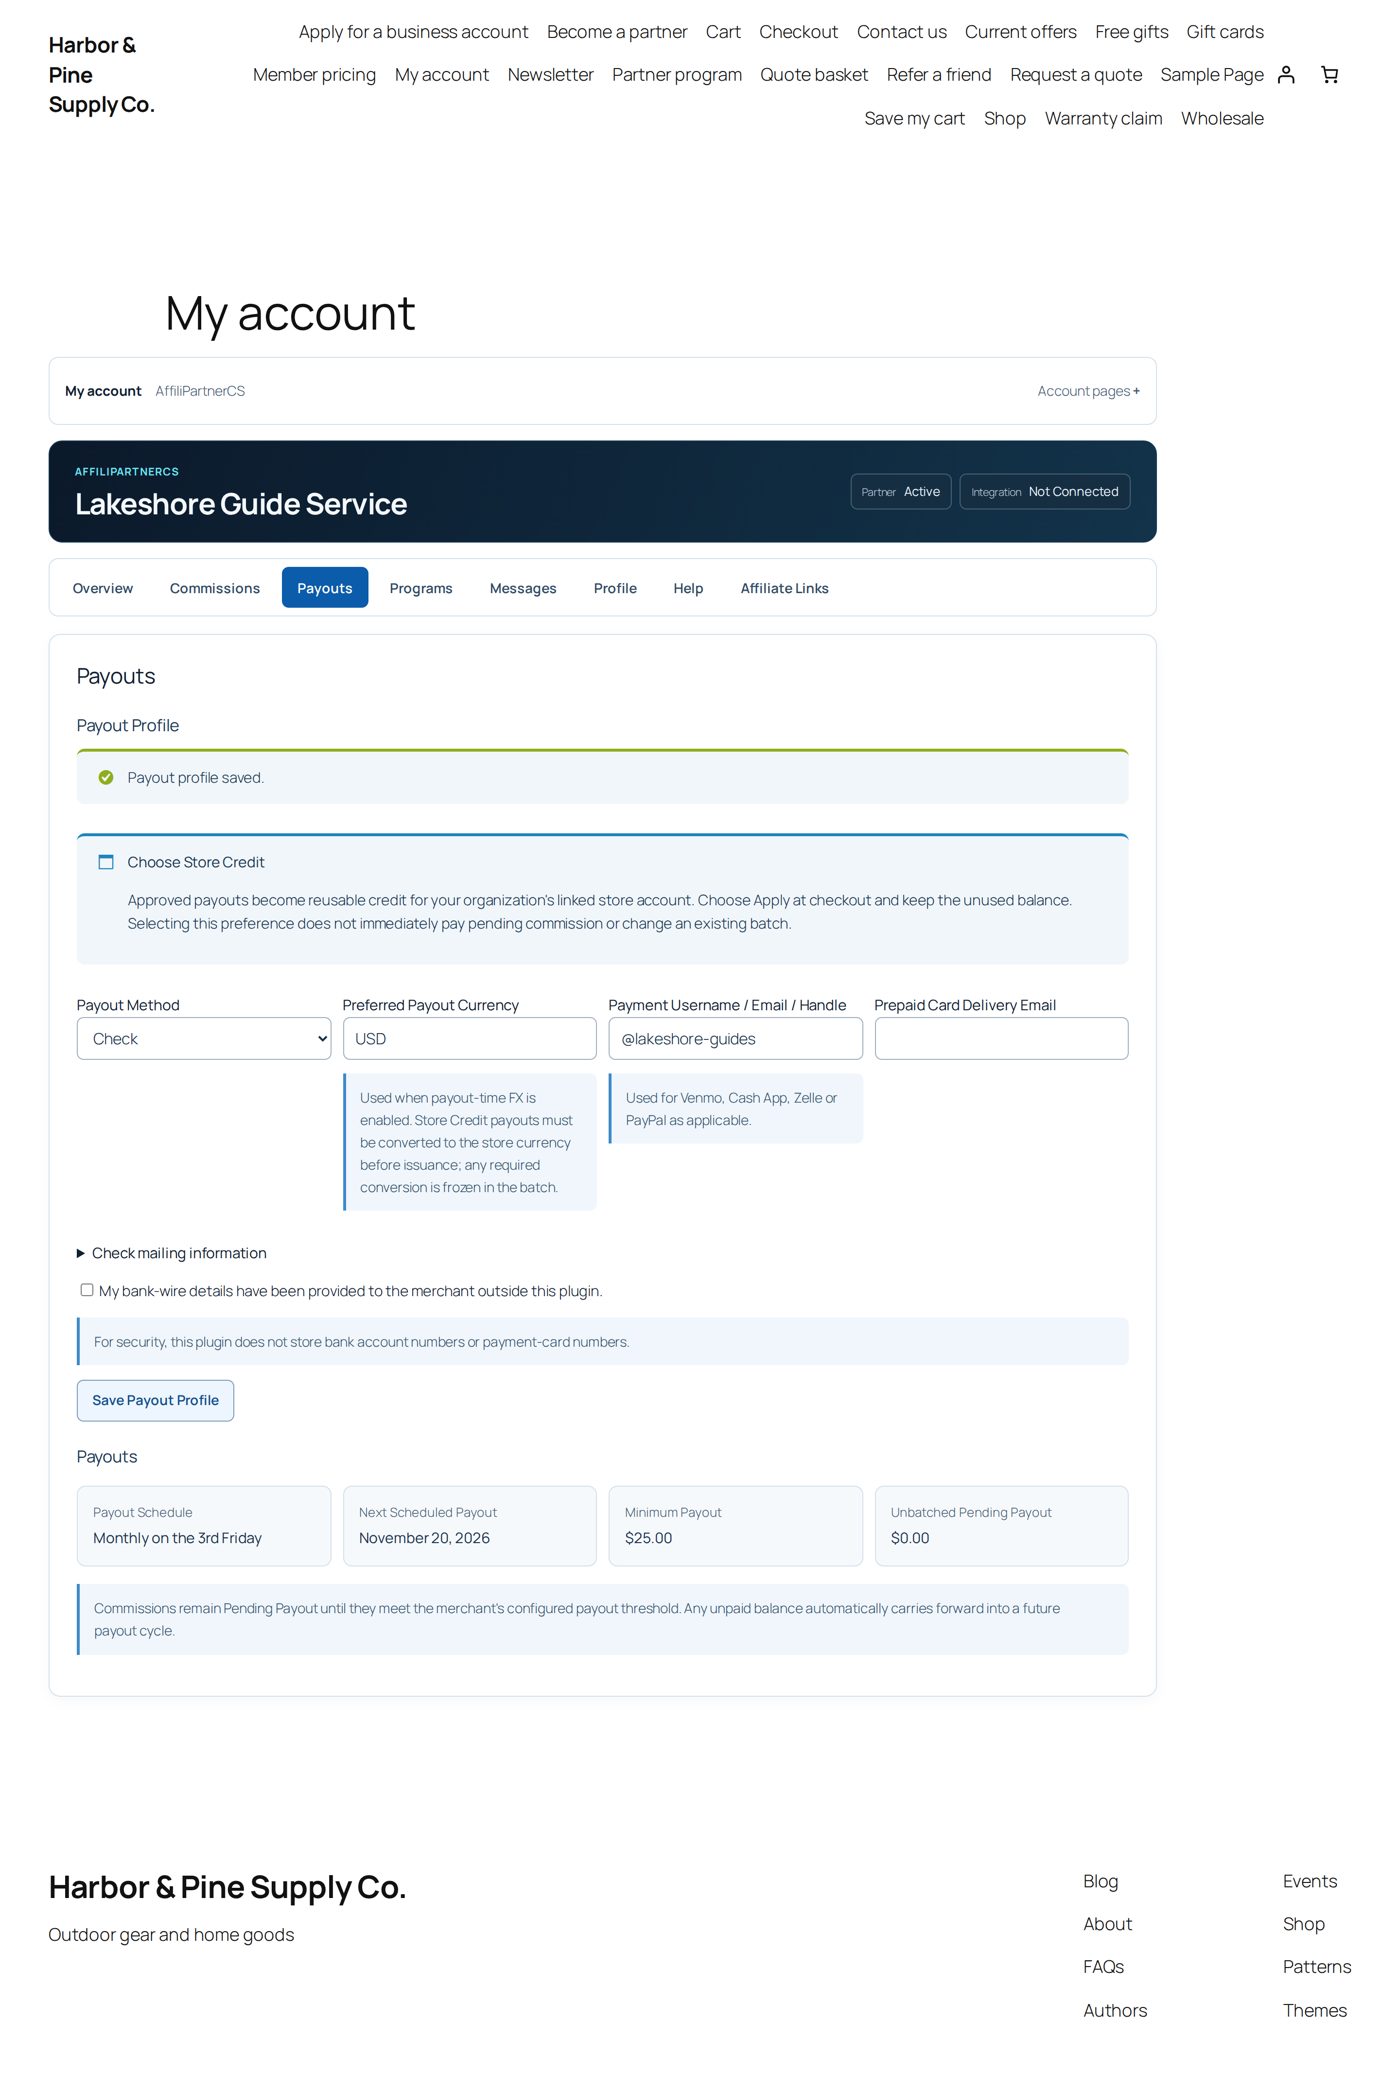Open the Save my cart link
Screen dimensions: 1400x2100
point(915,118)
